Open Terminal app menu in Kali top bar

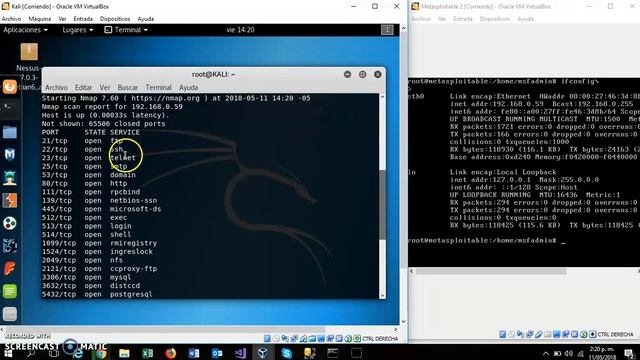126,30
